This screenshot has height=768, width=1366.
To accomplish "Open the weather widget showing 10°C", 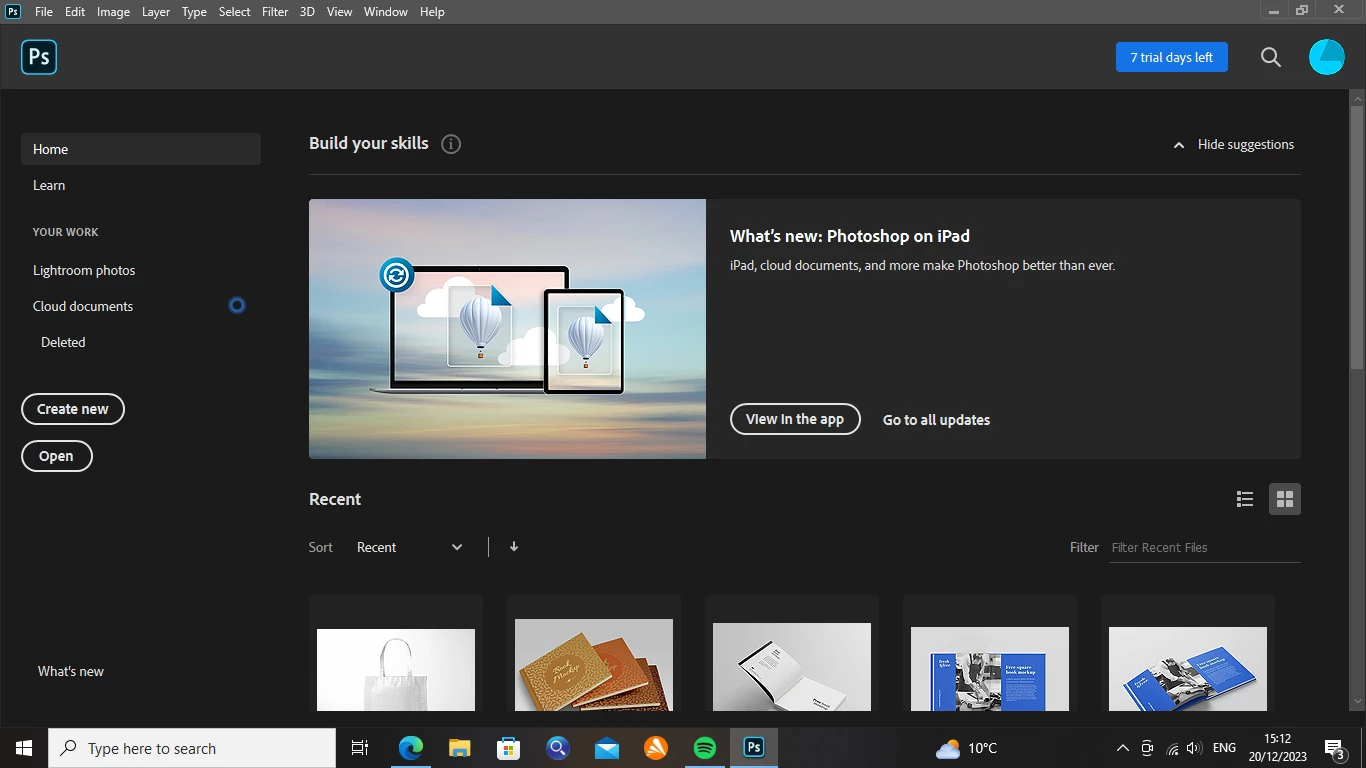I will pos(966,748).
